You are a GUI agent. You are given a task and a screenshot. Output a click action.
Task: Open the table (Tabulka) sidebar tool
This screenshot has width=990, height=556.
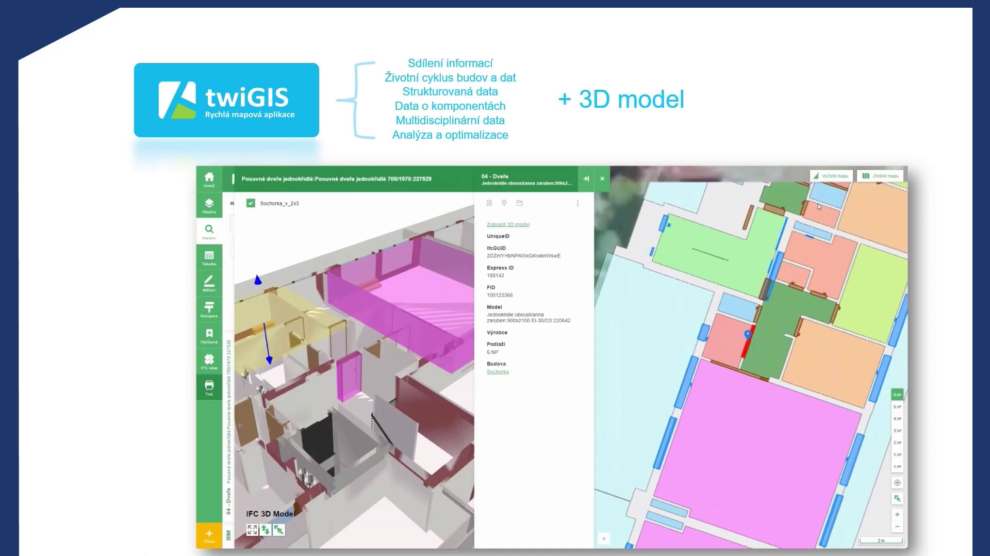[x=209, y=257]
